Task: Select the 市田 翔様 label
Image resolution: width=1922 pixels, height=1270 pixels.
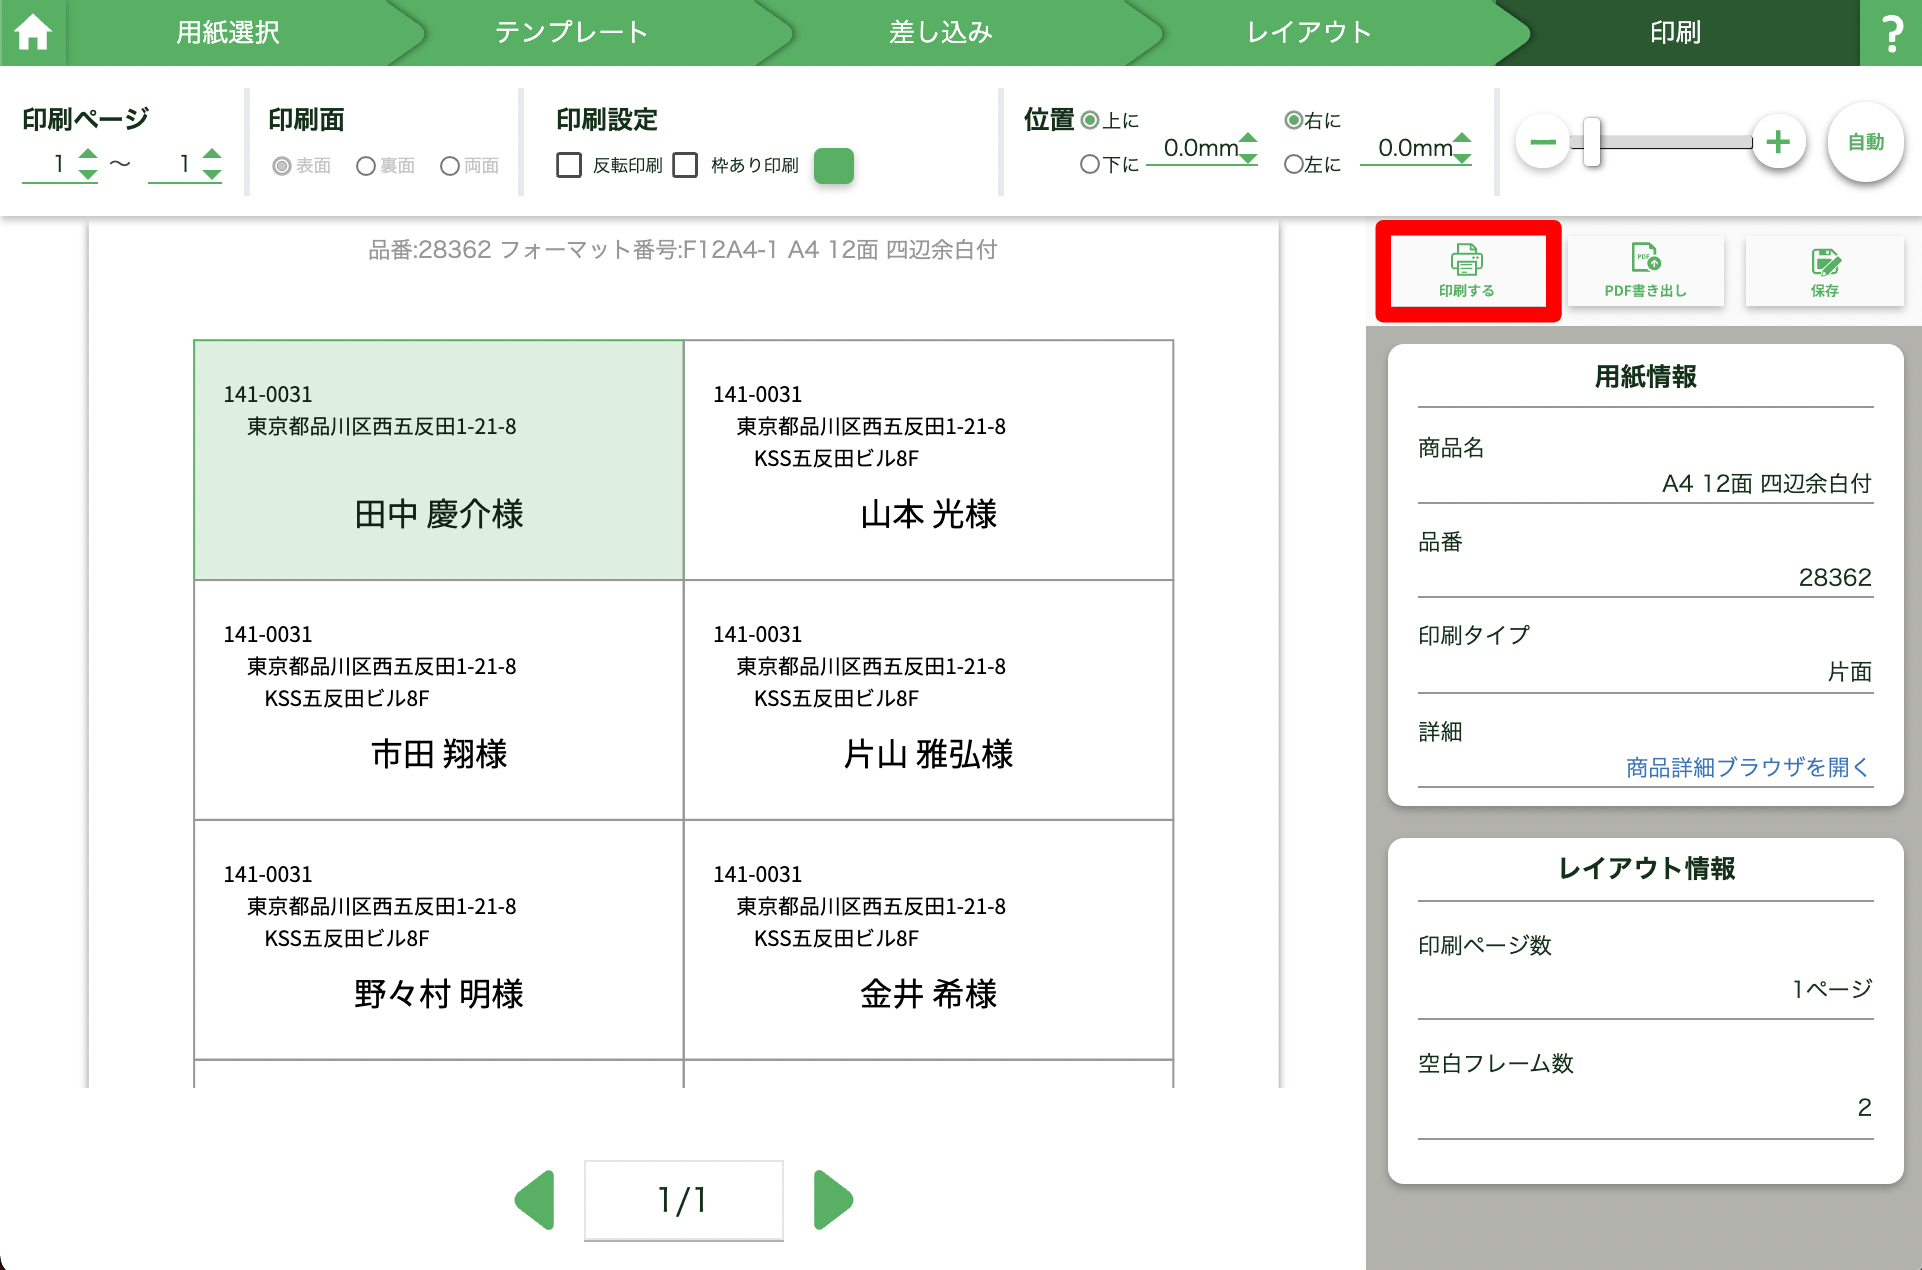Action: [438, 700]
